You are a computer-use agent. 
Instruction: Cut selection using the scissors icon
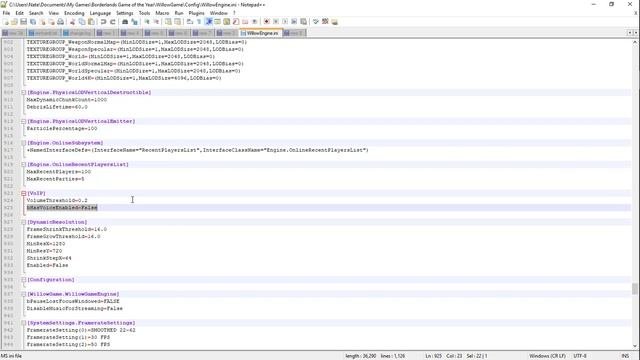tap(72, 22)
